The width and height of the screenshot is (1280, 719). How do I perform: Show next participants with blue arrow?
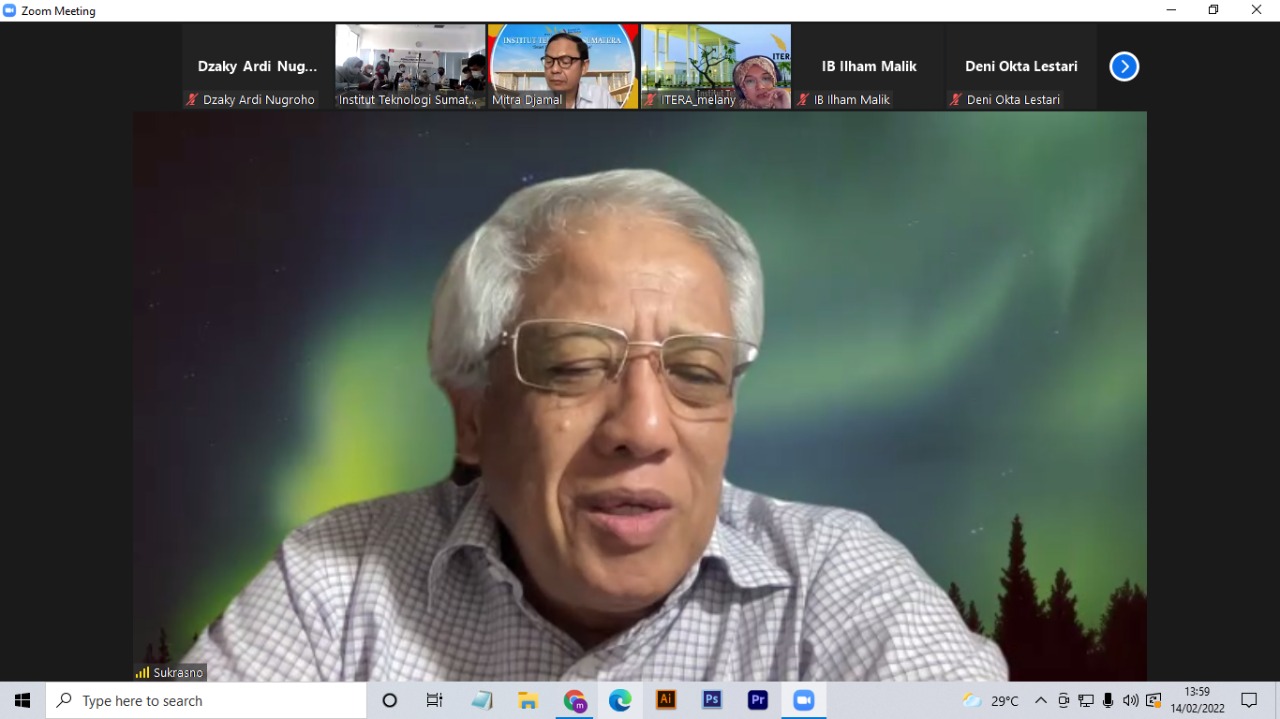pyautogui.click(x=1124, y=67)
